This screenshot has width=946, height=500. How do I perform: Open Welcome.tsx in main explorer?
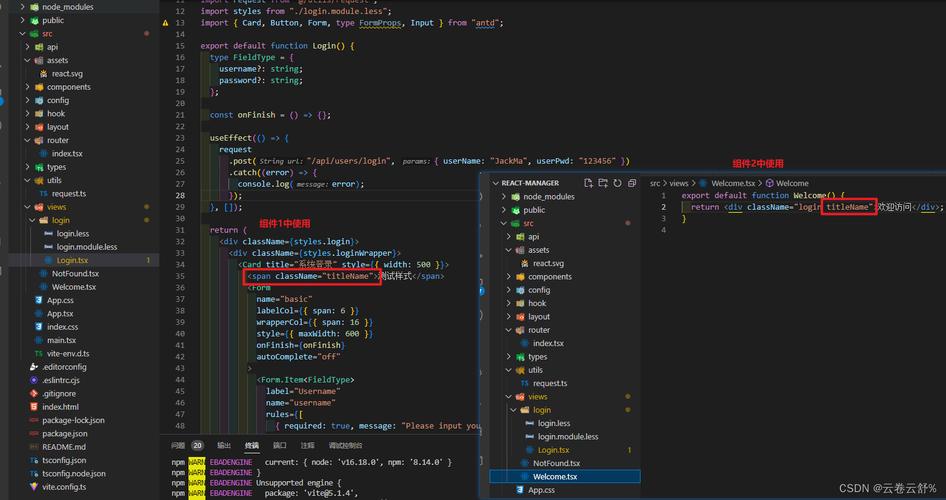(x=74, y=286)
